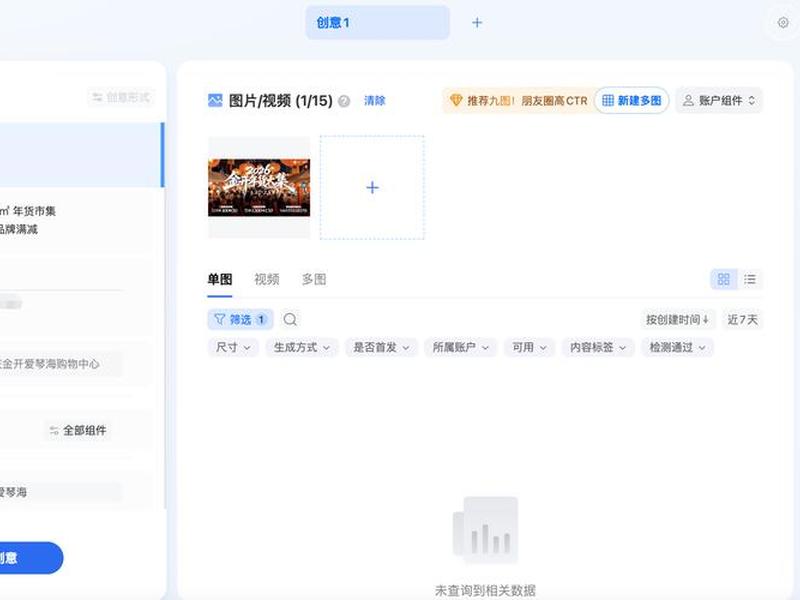Open the 近7天 date range
Viewport: 800px width, 600px height.
point(742,319)
